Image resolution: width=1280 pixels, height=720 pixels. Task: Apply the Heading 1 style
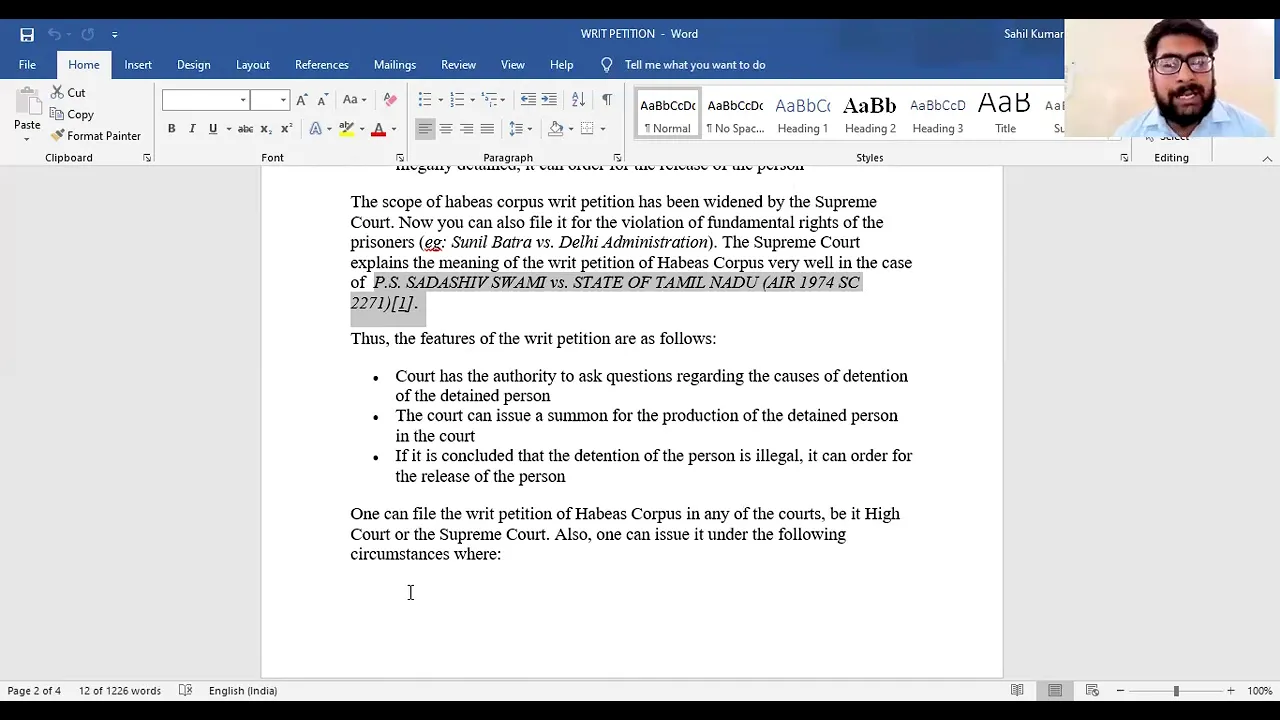tap(803, 113)
